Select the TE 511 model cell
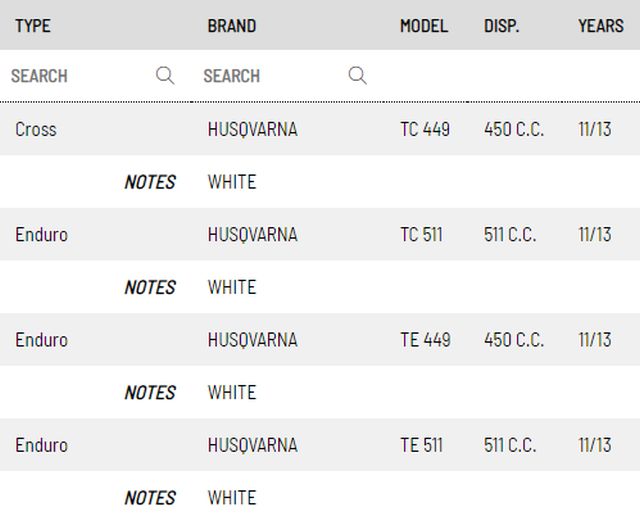The height and width of the screenshot is (521, 640). click(421, 445)
